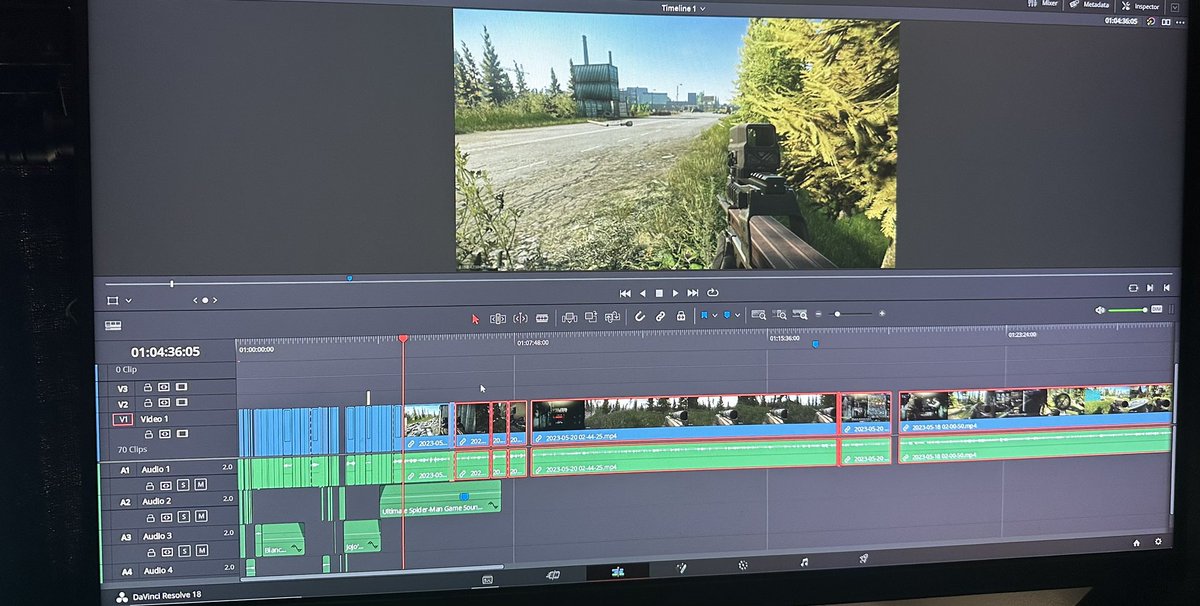The image size is (1200, 606).
Task: Expand the blue flag color dropdown arrow
Action: tap(715, 315)
